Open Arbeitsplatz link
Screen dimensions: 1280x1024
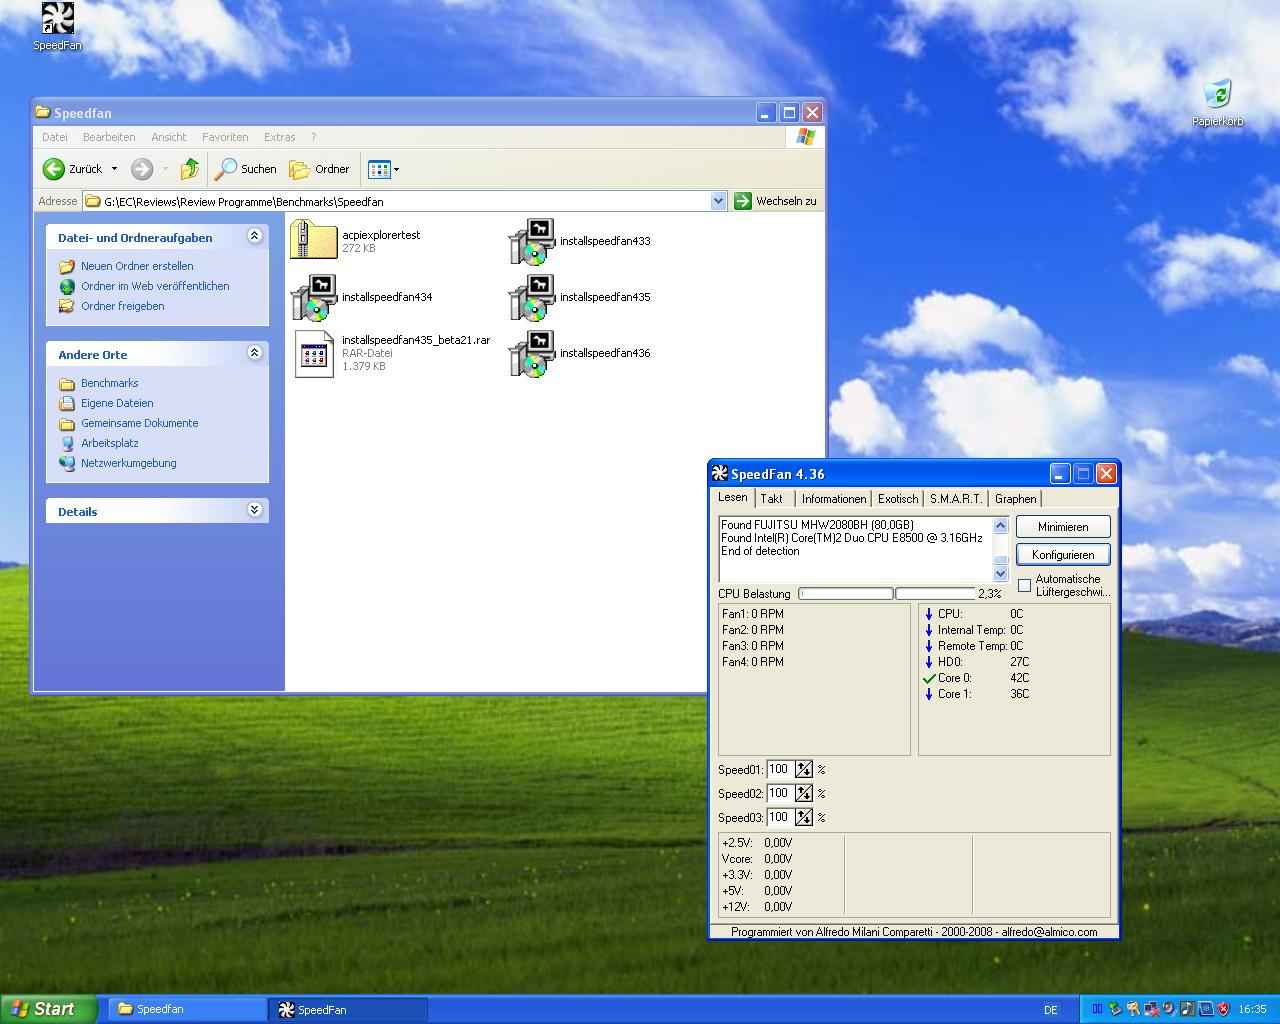(x=110, y=443)
